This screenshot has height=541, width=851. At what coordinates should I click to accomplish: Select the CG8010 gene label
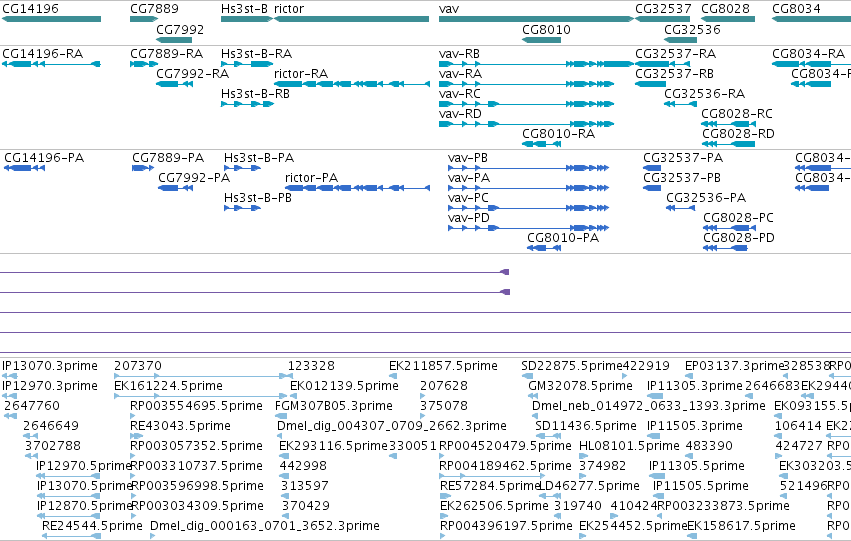pos(546,29)
